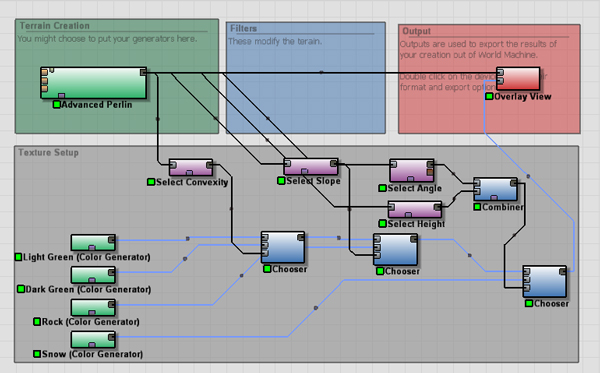Select the Advanced Perlin generator node

coord(94,83)
